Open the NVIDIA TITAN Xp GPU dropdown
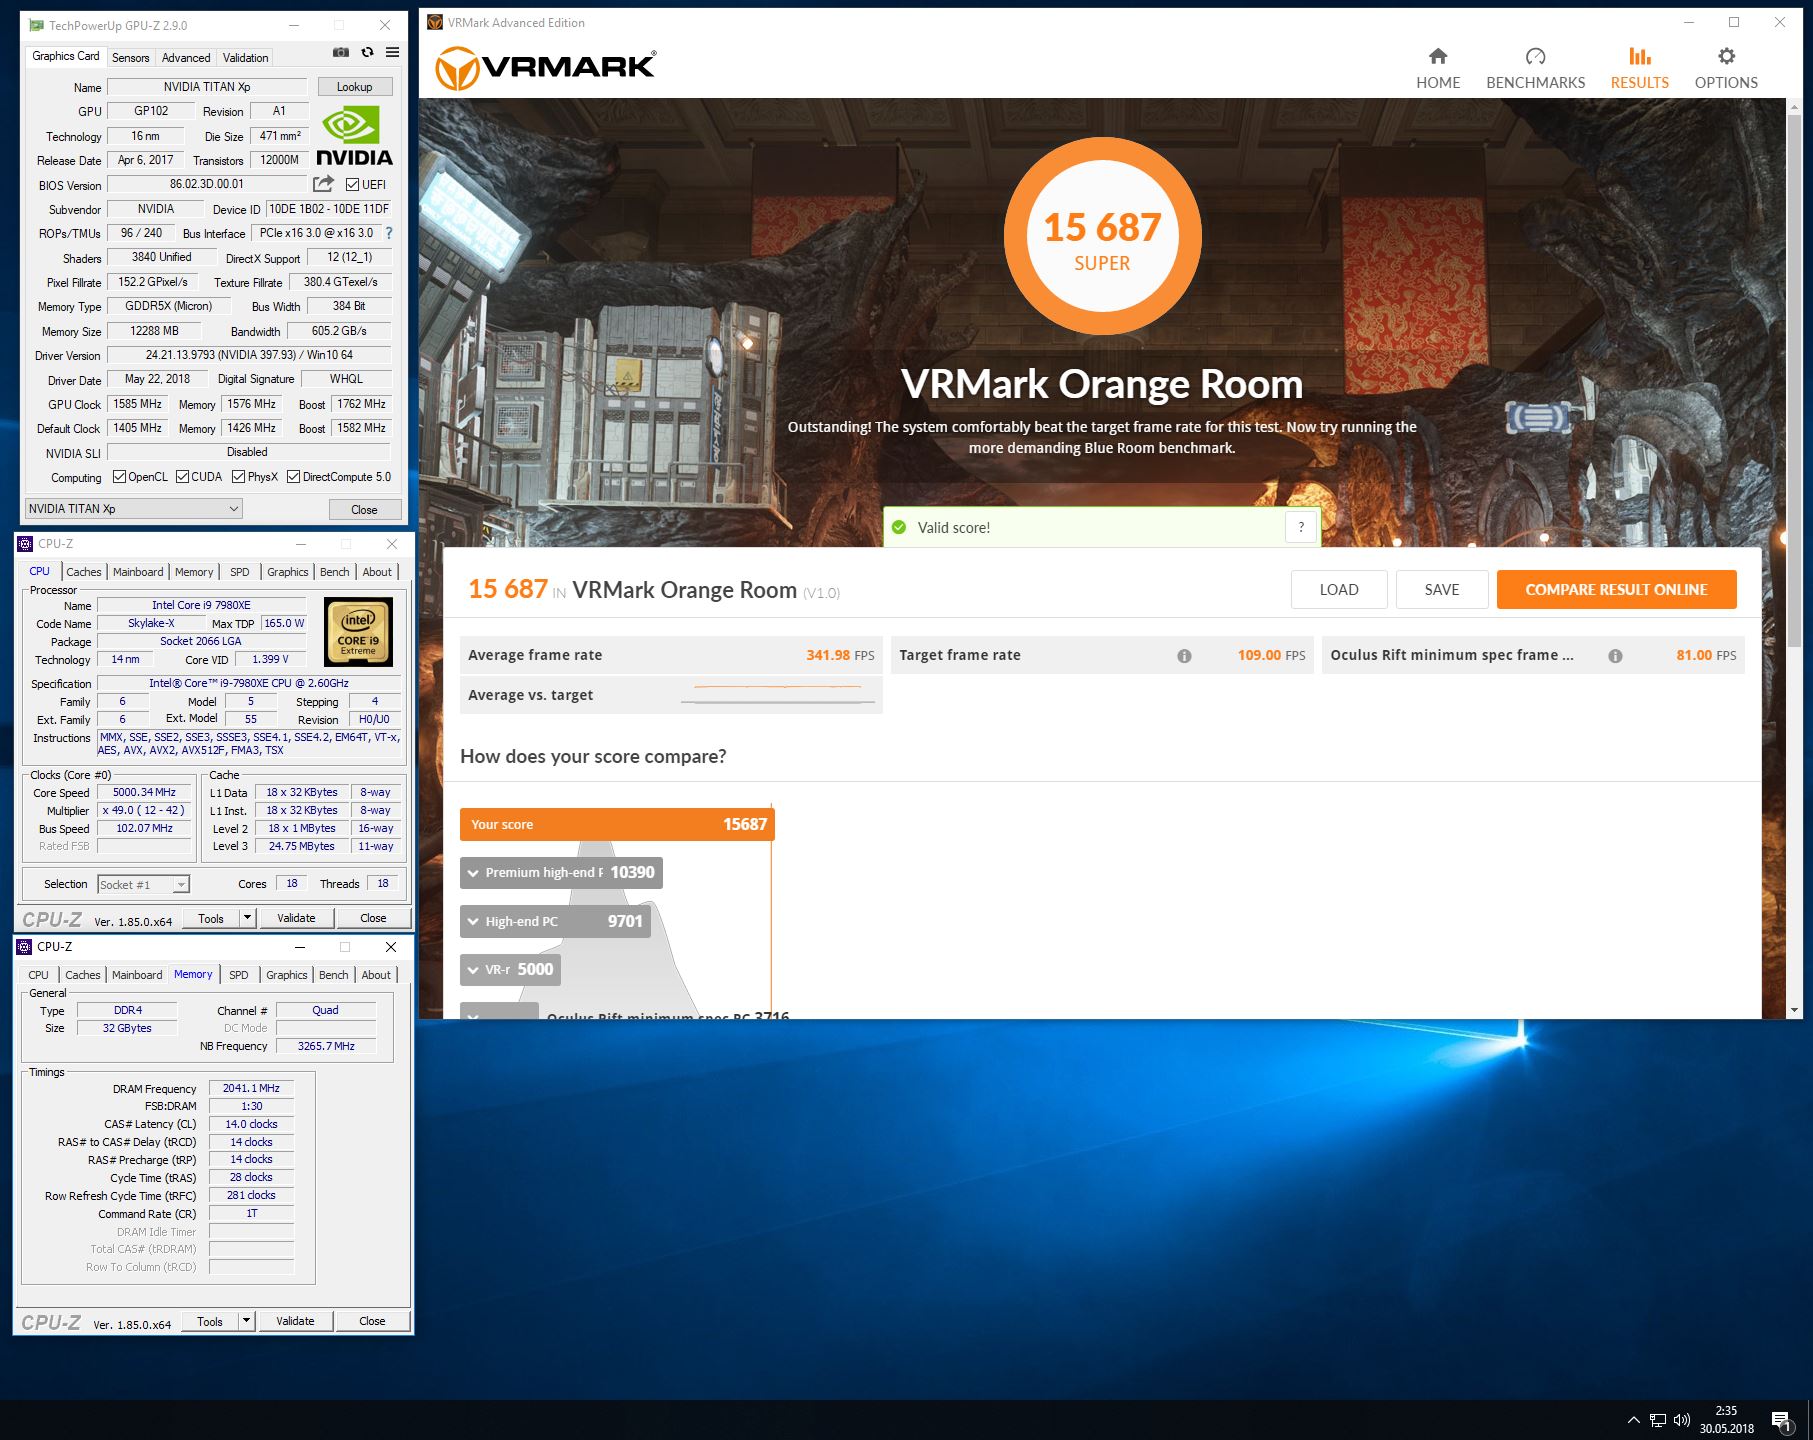Image resolution: width=1813 pixels, height=1440 pixels. tap(133, 509)
